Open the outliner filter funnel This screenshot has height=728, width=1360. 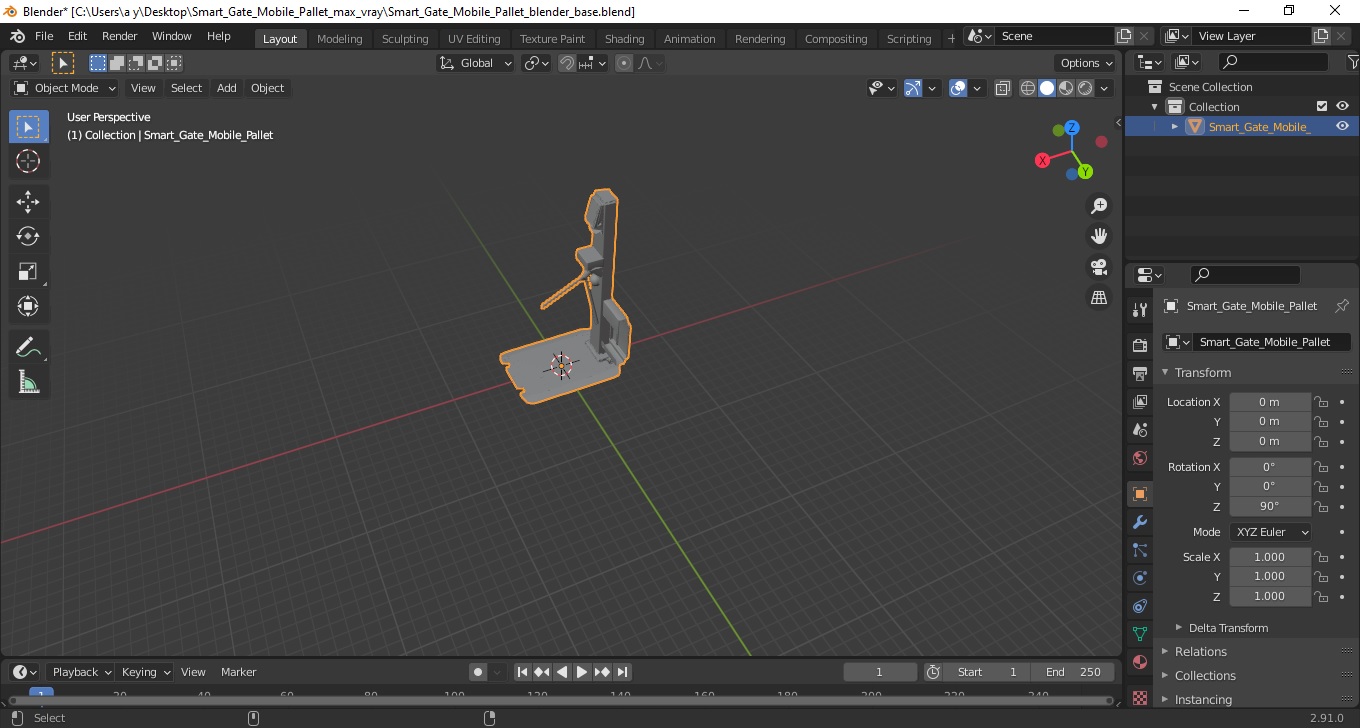pos(1352,62)
